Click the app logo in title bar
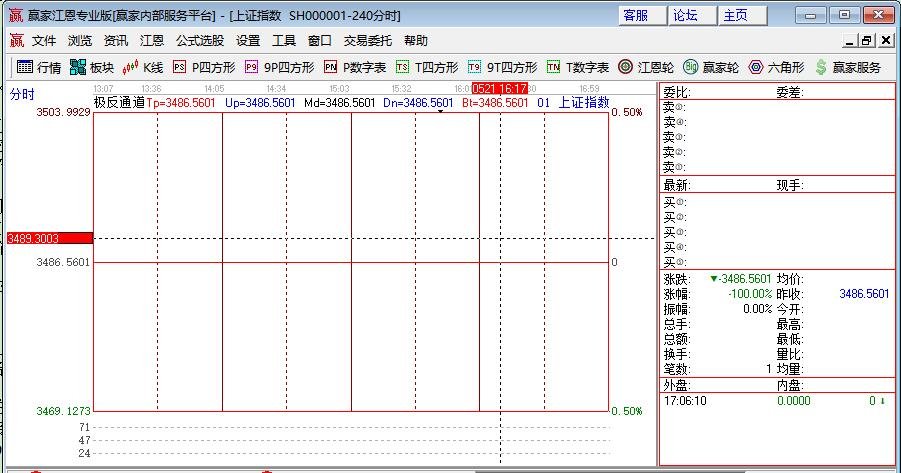The image size is (901, 473). [x=16, y=15]
